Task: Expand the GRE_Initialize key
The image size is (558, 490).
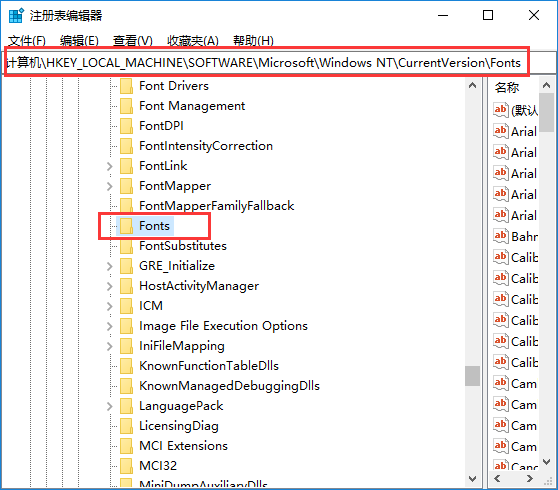Action: coord(110,266)
